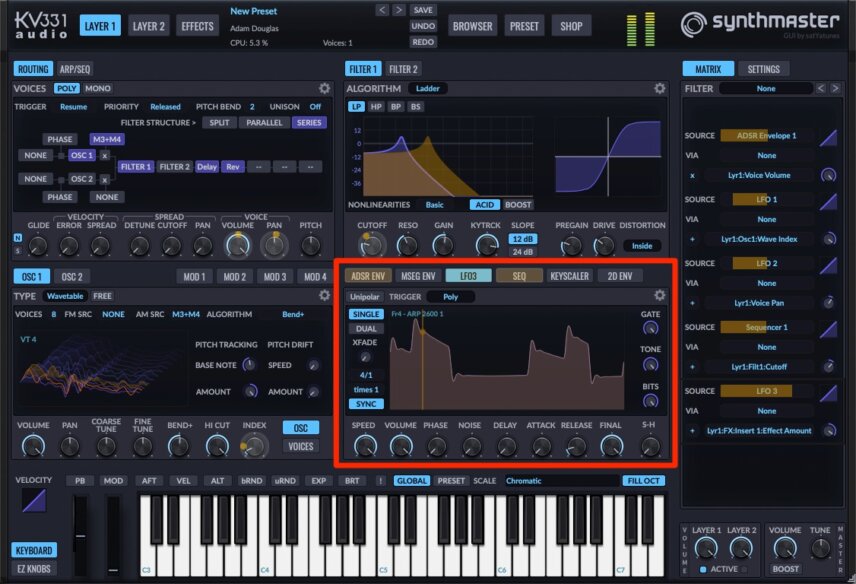
Task: Open the filter Algorithm gear settings
Action: click(x=659, y=88)
